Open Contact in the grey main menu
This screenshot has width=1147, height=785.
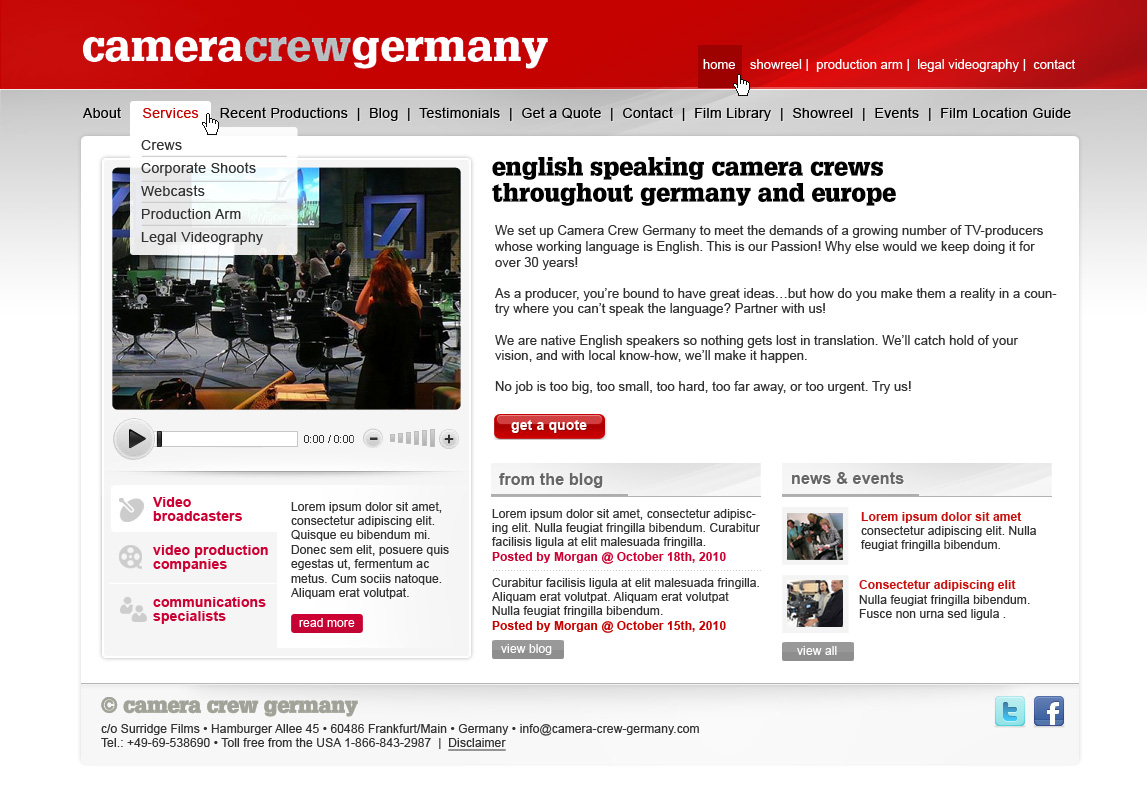[x=647, y=113]
